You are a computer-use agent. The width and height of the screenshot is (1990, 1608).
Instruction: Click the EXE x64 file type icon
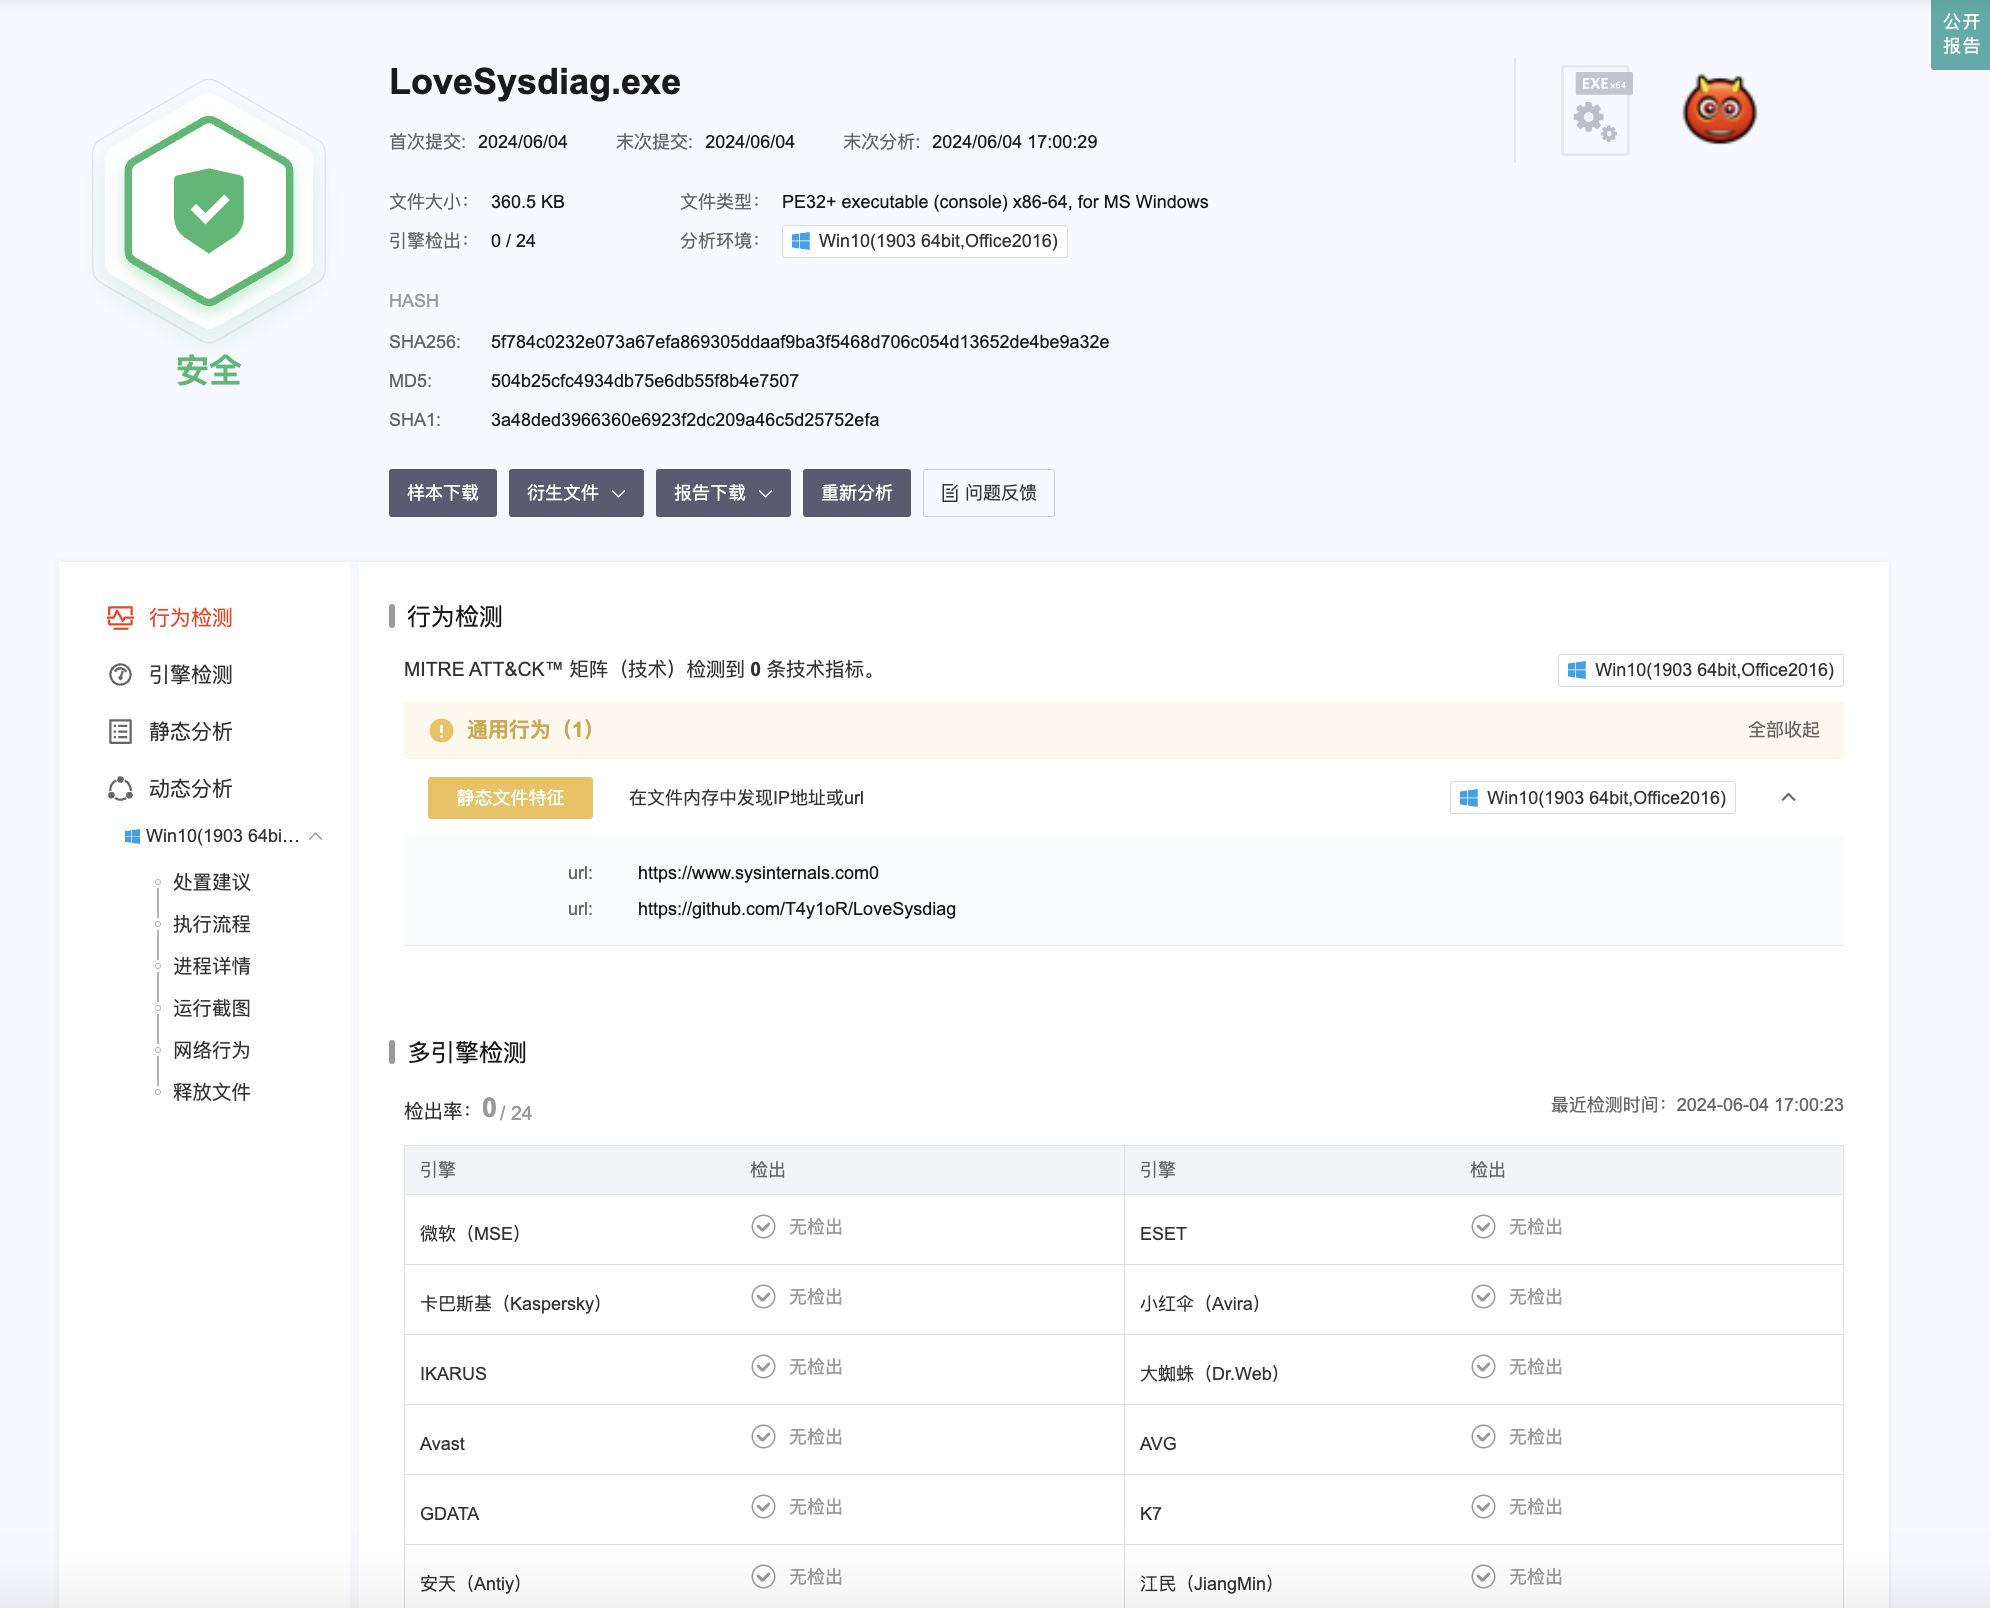pos(1596,110)
